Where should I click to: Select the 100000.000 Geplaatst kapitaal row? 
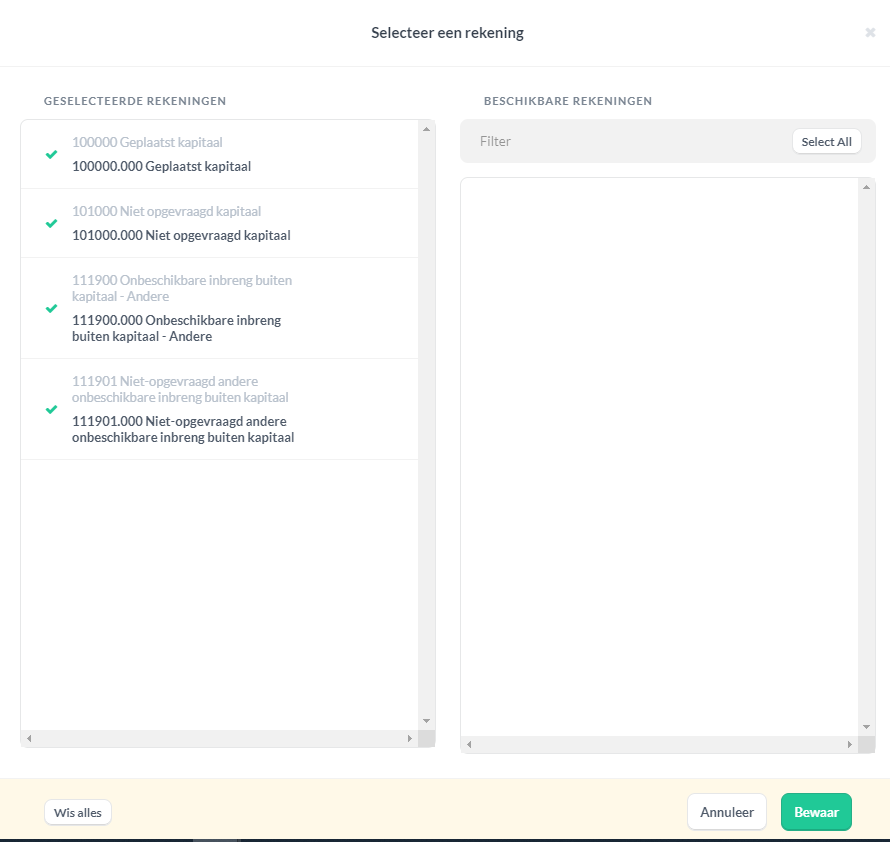tap(220, 154)
